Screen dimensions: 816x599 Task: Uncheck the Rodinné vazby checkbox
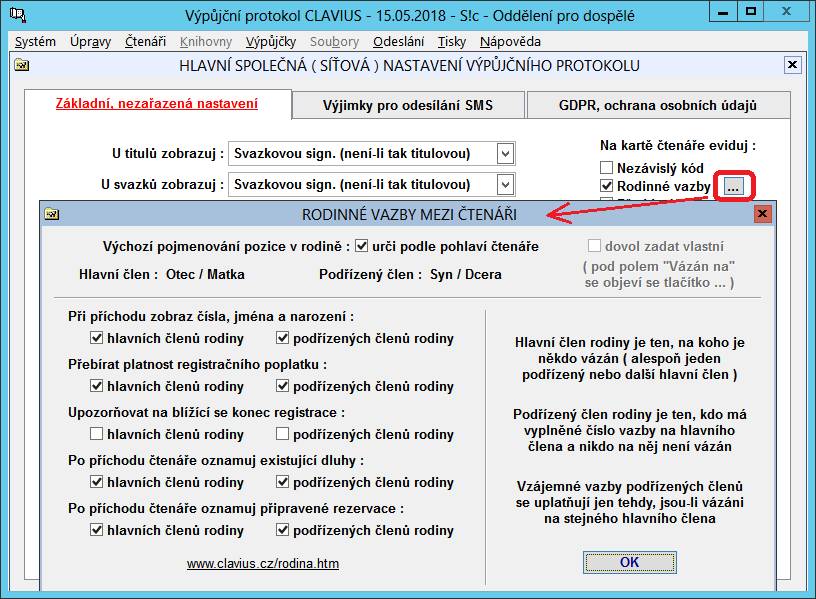[606, 186]
